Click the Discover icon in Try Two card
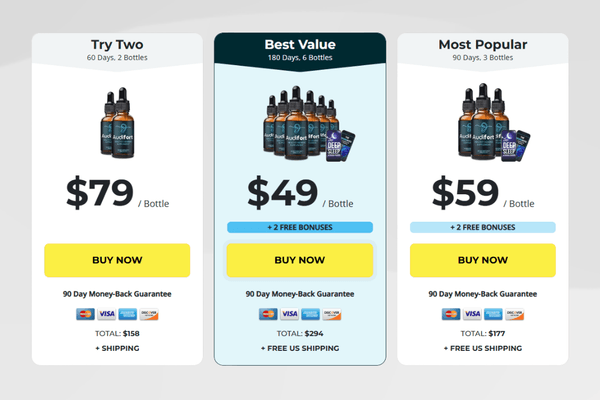This screenshot has height=400, width=600. tap(149, 314)
